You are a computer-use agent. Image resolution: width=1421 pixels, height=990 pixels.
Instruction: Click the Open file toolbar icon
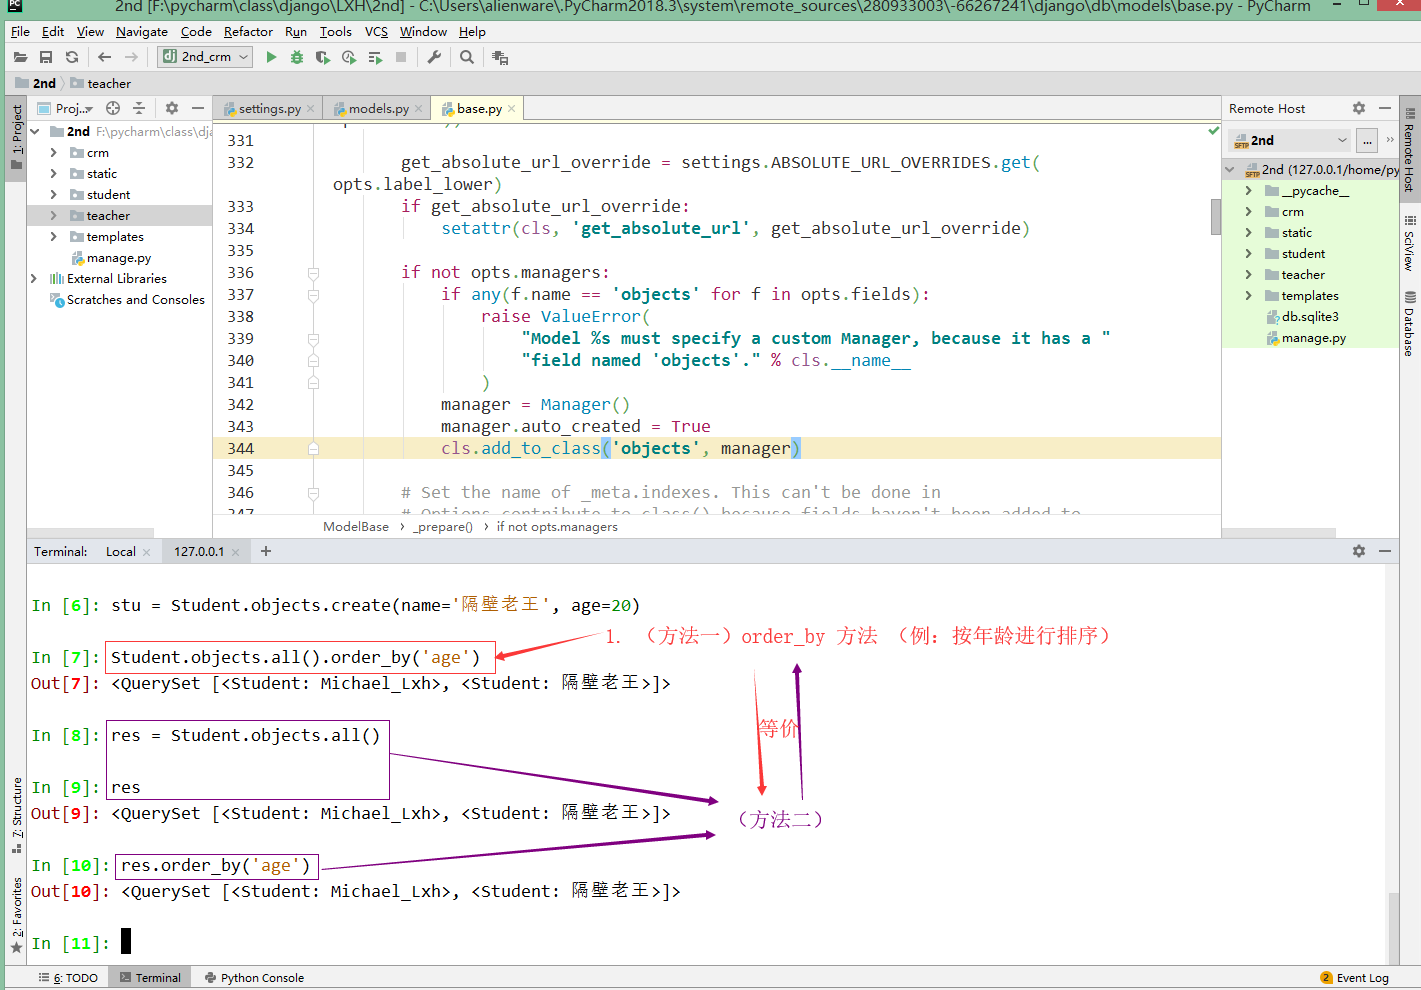pyautogui.click(x=20, y=58)
